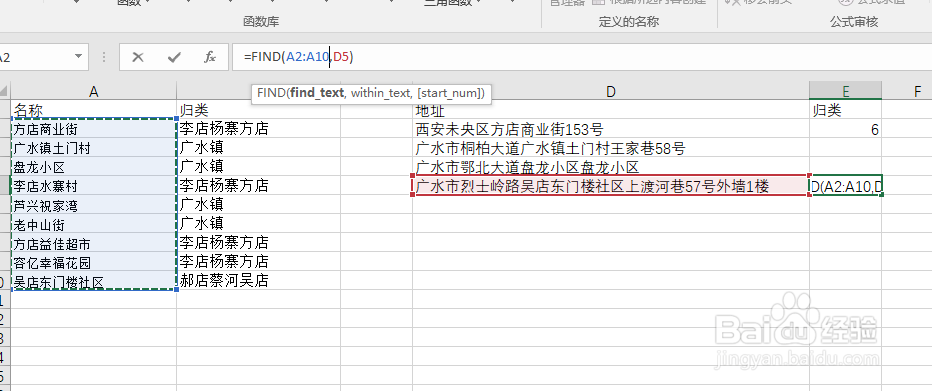Click the select-all corner triangle
Screen dimensions: 932x391
[5, 91]
